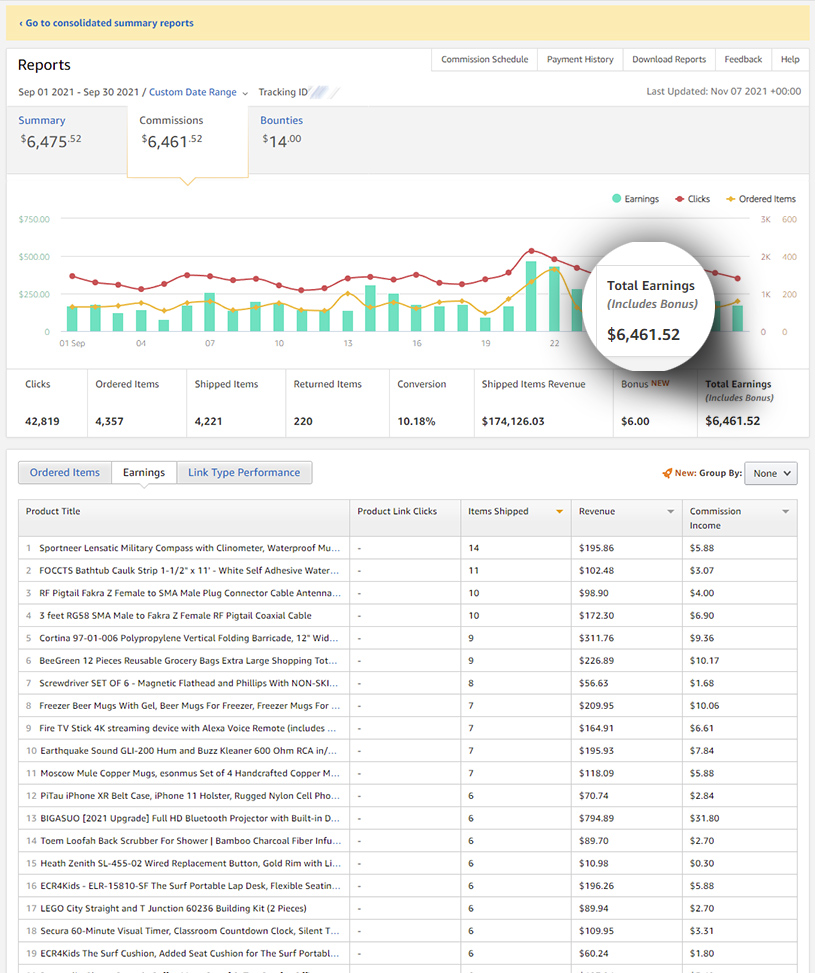
Task: Open the Custom Date Range dropdown
Action: coord(198,92)
